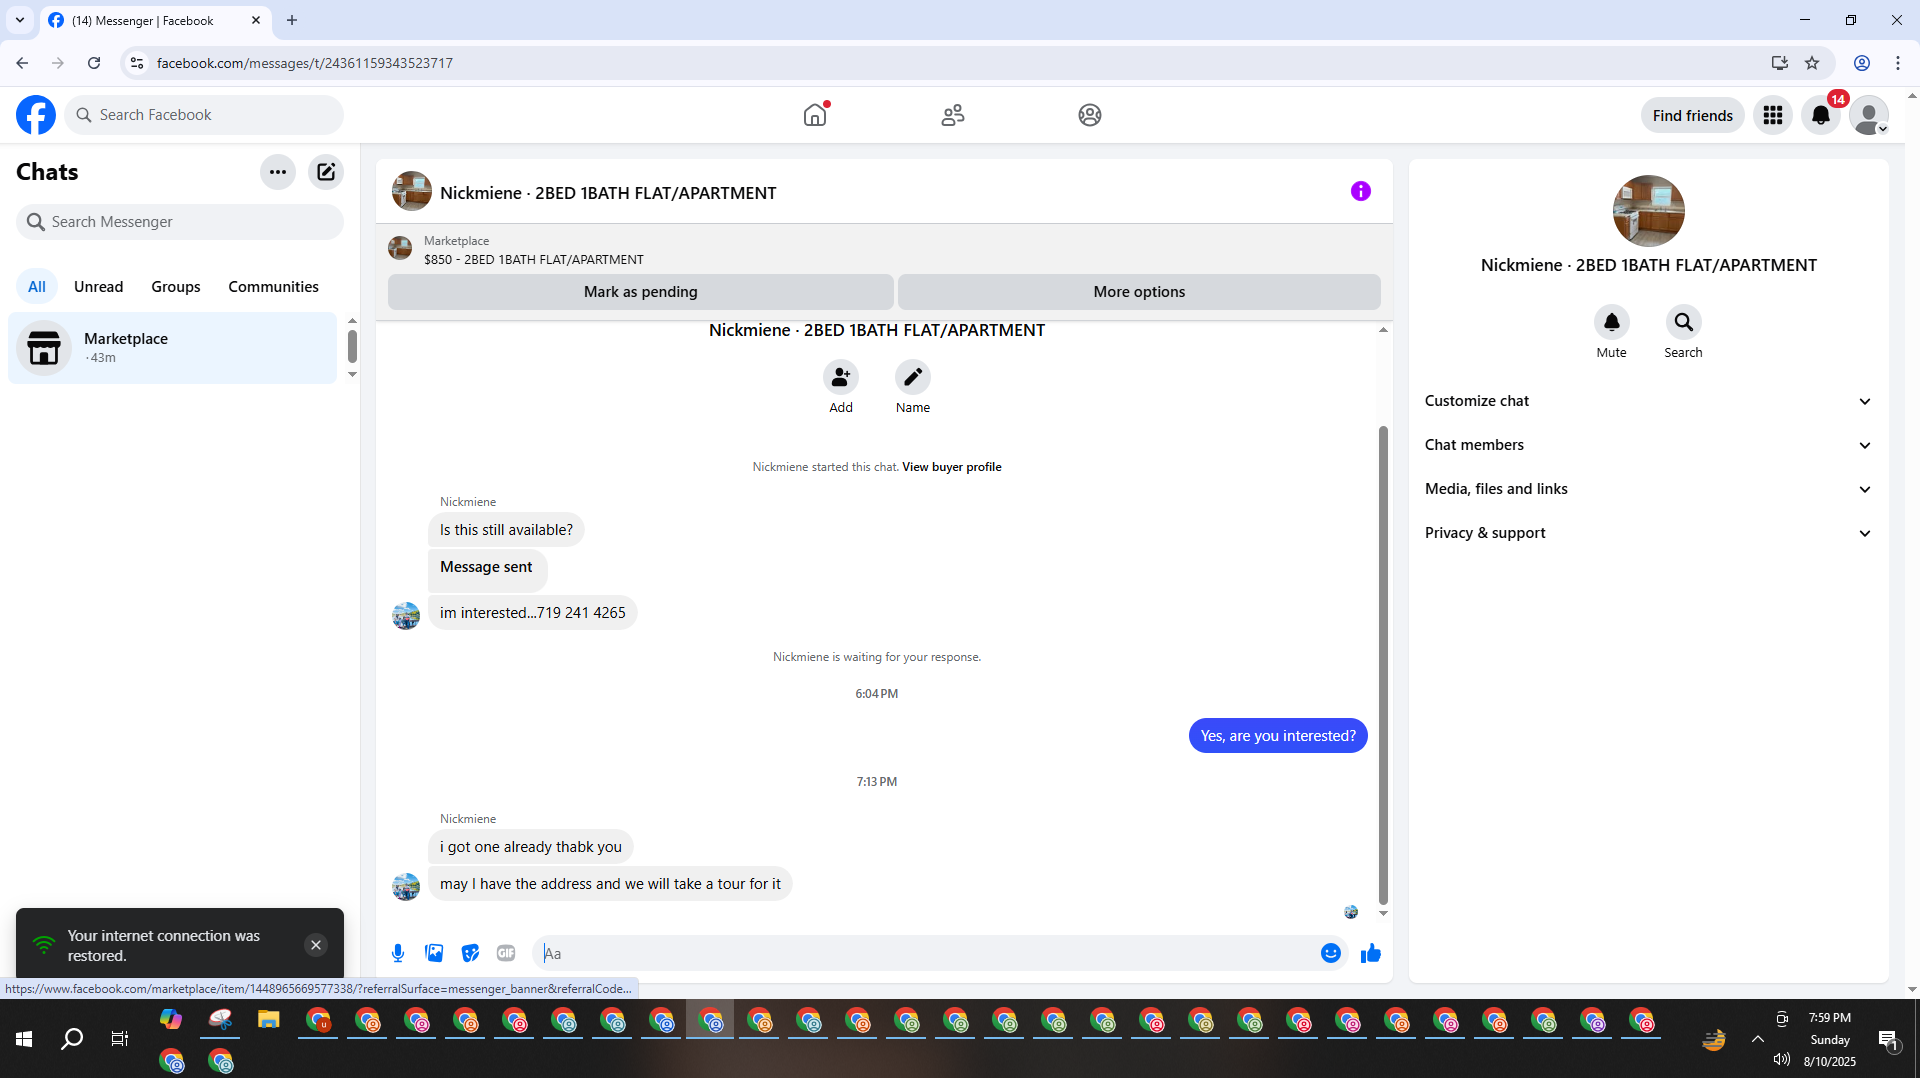The height and width of the screenshot is (1078, 1920).
Task: Choose a sticker from the sticker icon
Action: click(470, 953)
